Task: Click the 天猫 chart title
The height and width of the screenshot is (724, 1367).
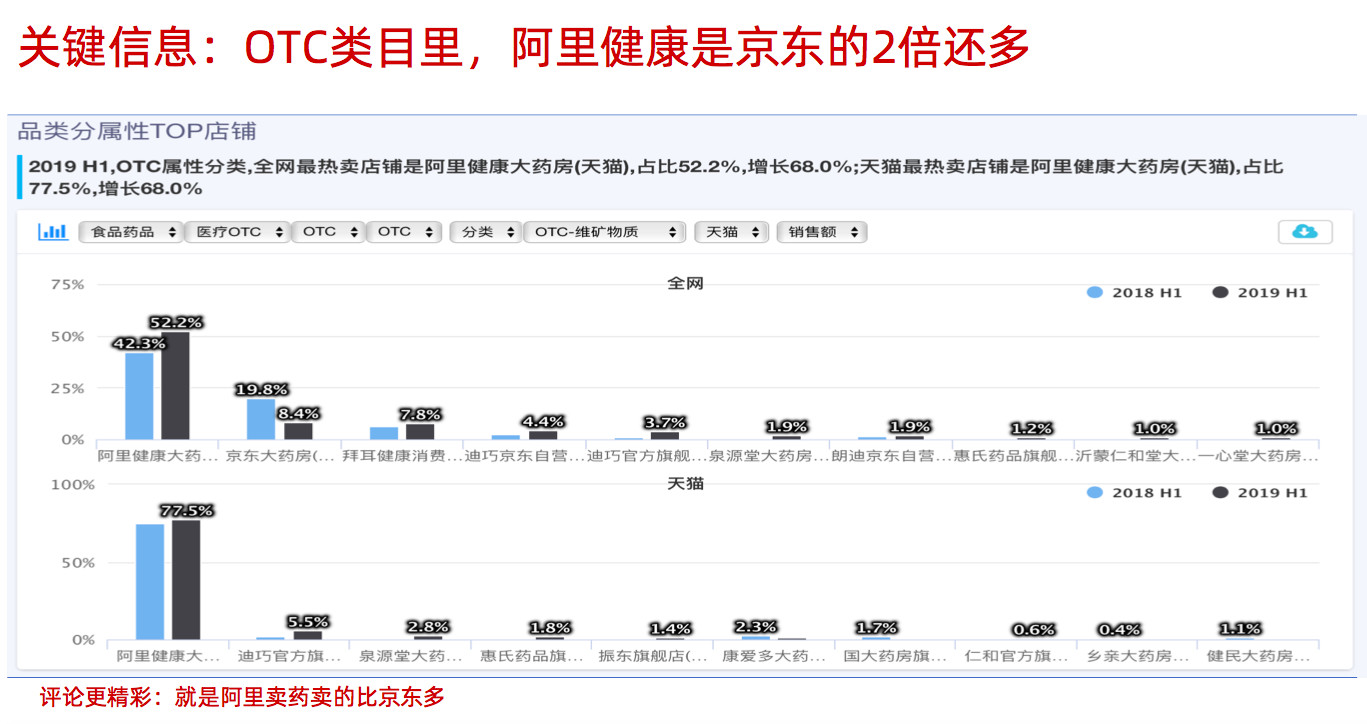Action: pos(686,483)
